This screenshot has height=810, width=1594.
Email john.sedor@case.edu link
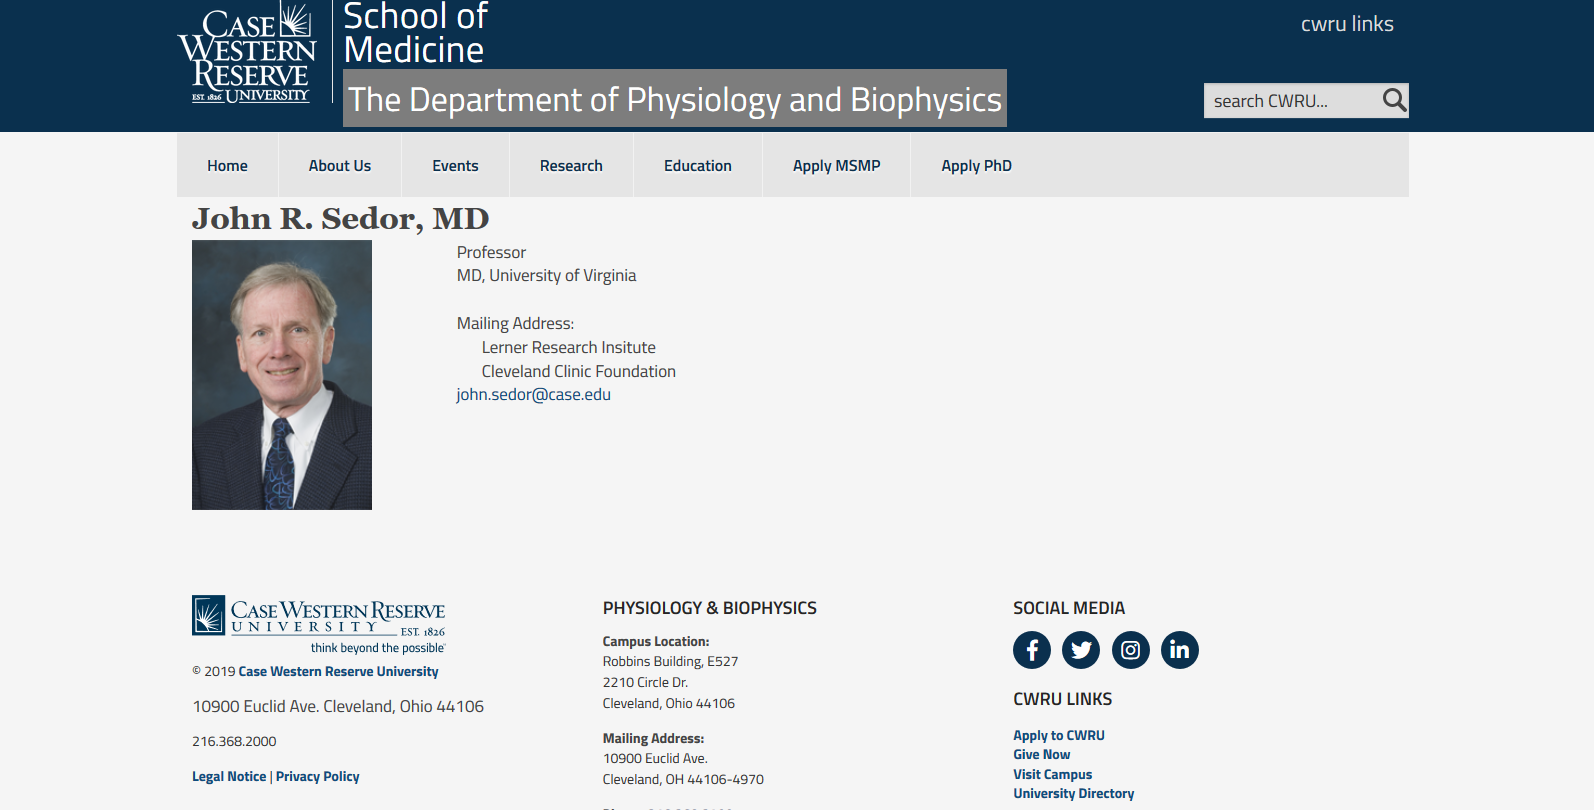(x=533, y=394)
